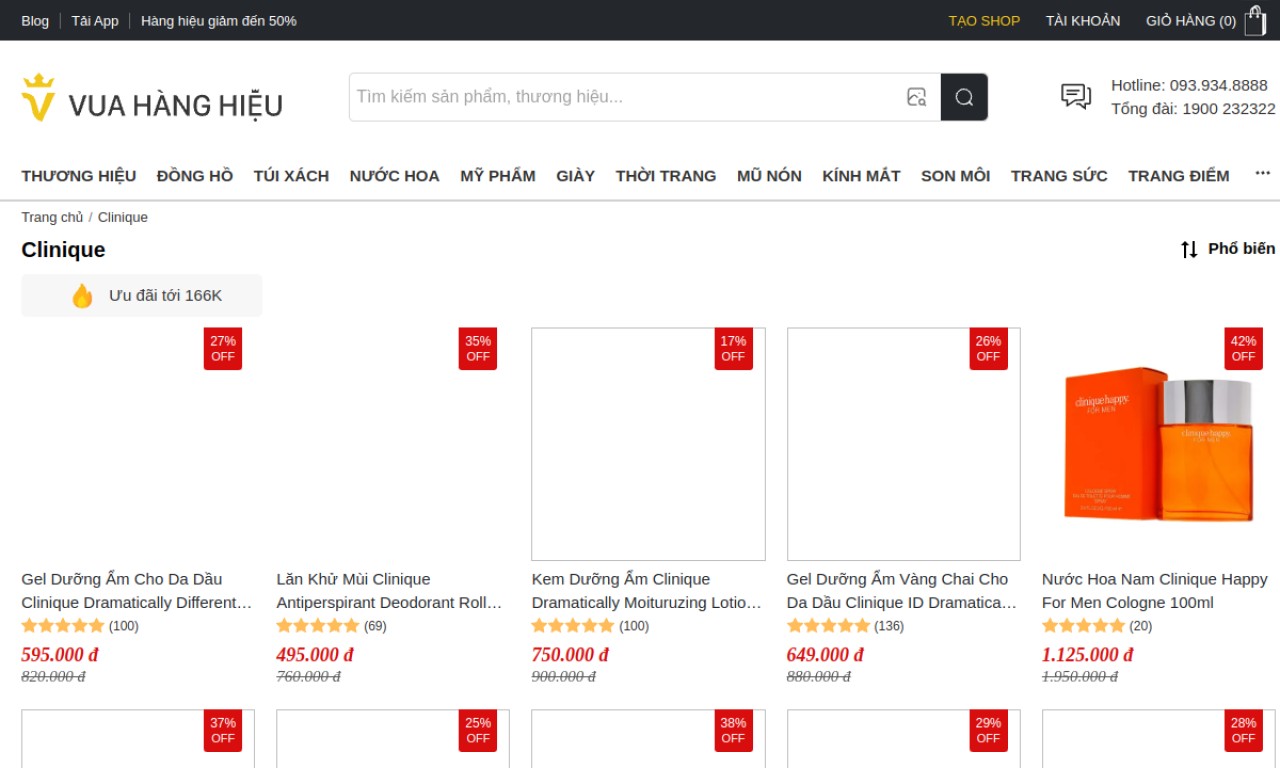Click the 750.000 đ price
The width and height of the screenshot is (1280, 768).
(x=570, y=655)
